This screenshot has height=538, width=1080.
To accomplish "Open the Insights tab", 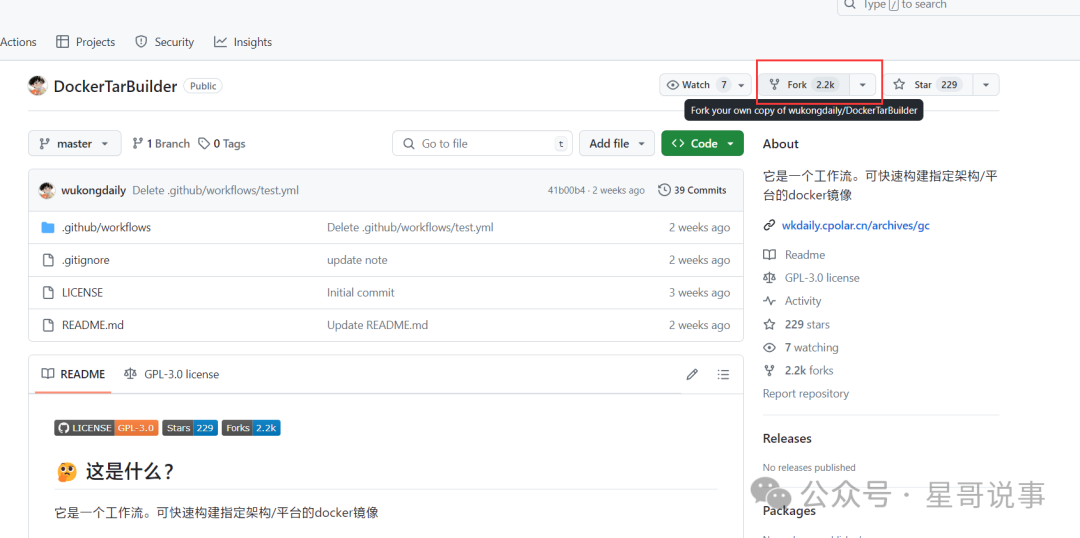I will click(x=243, y=42).
